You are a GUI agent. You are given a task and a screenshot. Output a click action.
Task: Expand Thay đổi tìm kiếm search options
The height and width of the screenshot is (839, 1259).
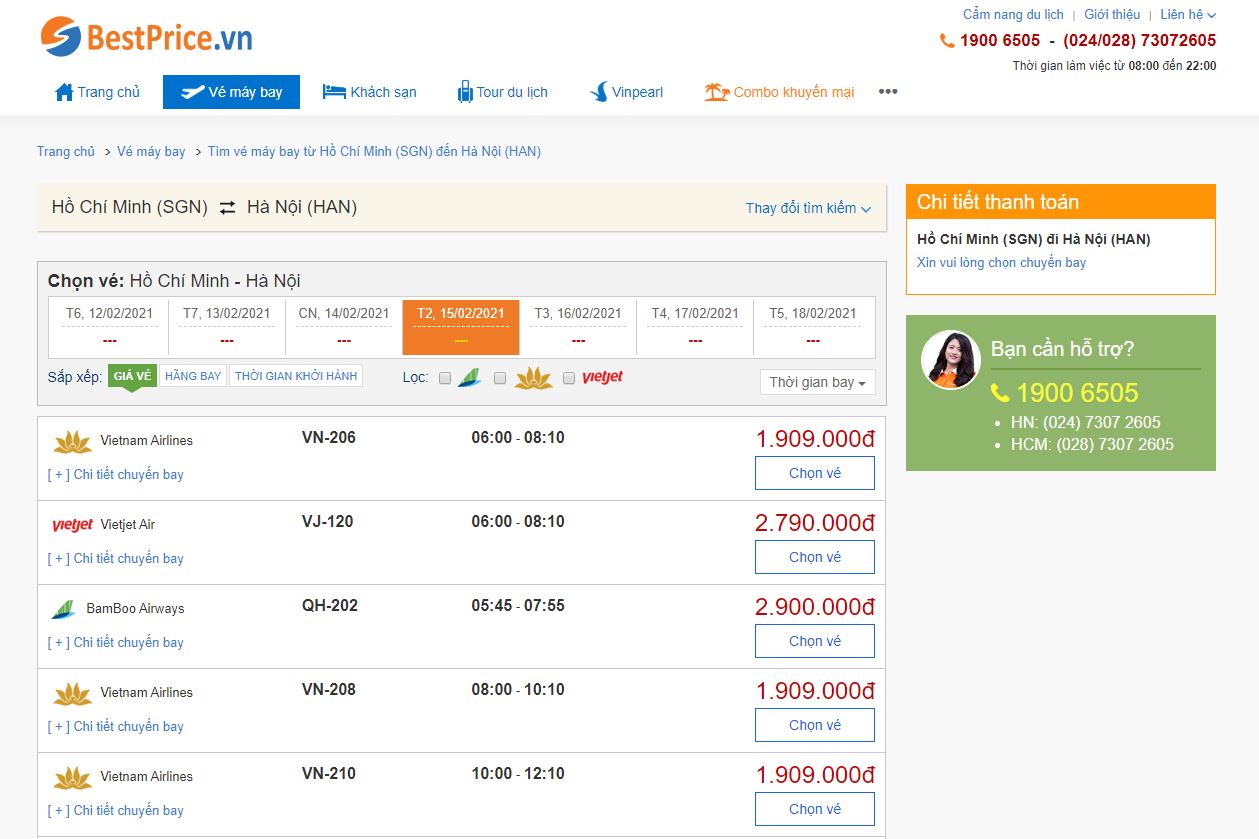(808, 208)
